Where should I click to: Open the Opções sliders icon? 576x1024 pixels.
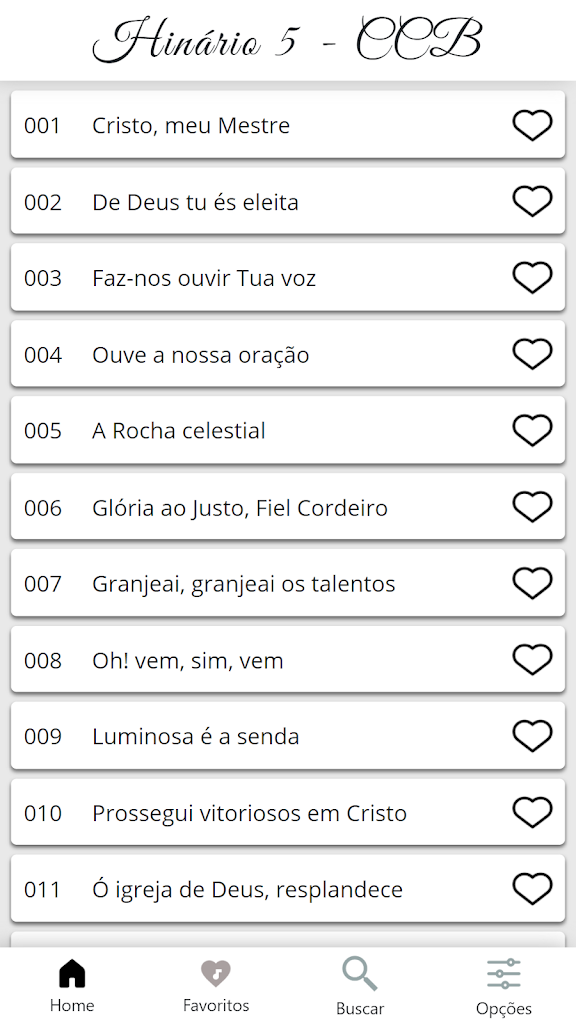click(x=504, y=974)
